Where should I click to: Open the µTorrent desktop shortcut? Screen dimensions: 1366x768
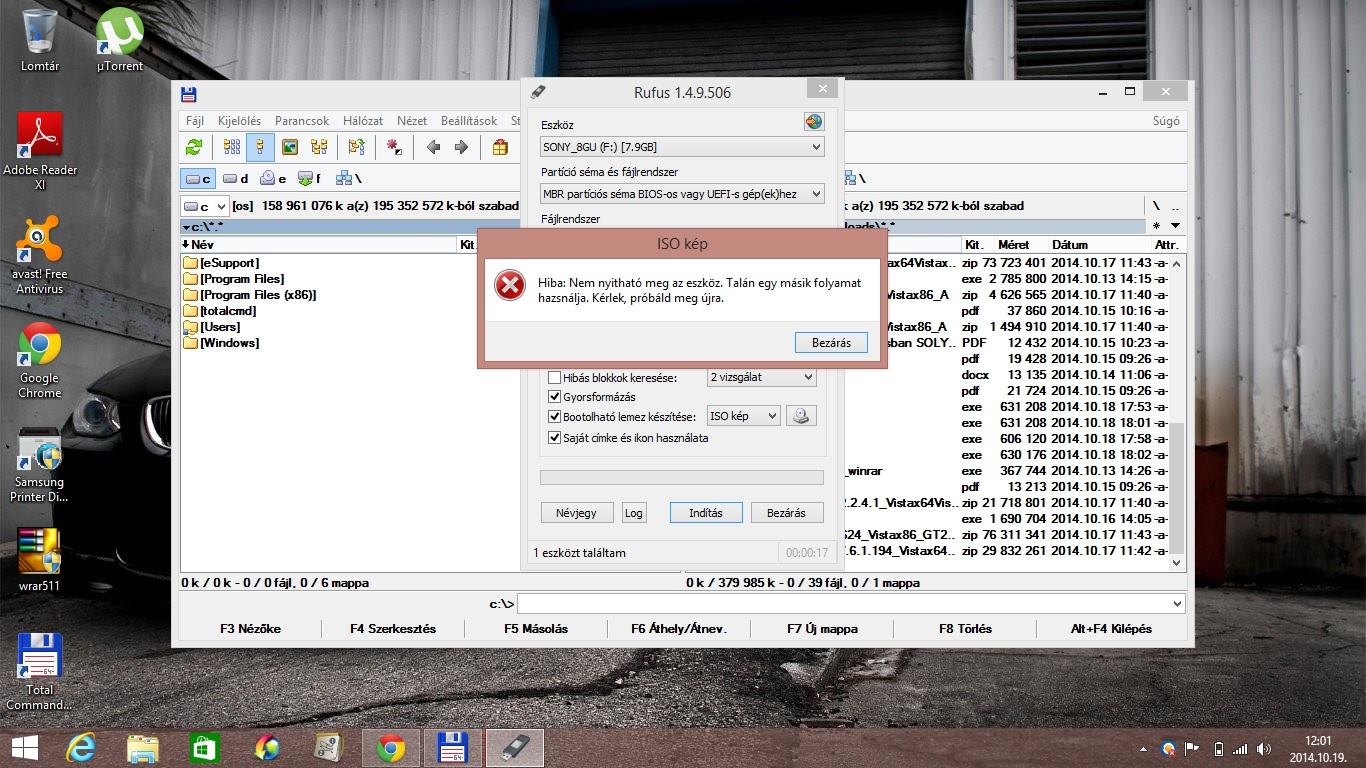[x=120, y=41]
